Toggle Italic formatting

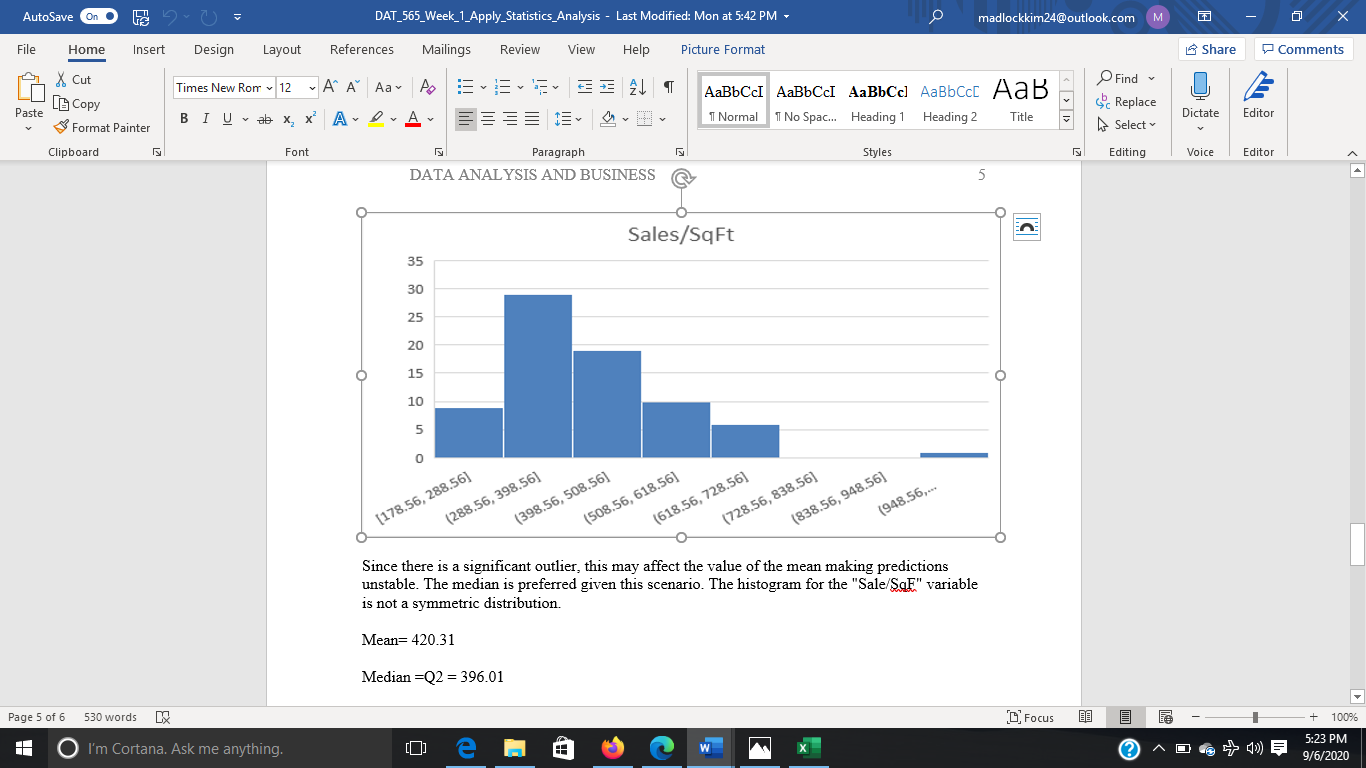click(206, 119)
